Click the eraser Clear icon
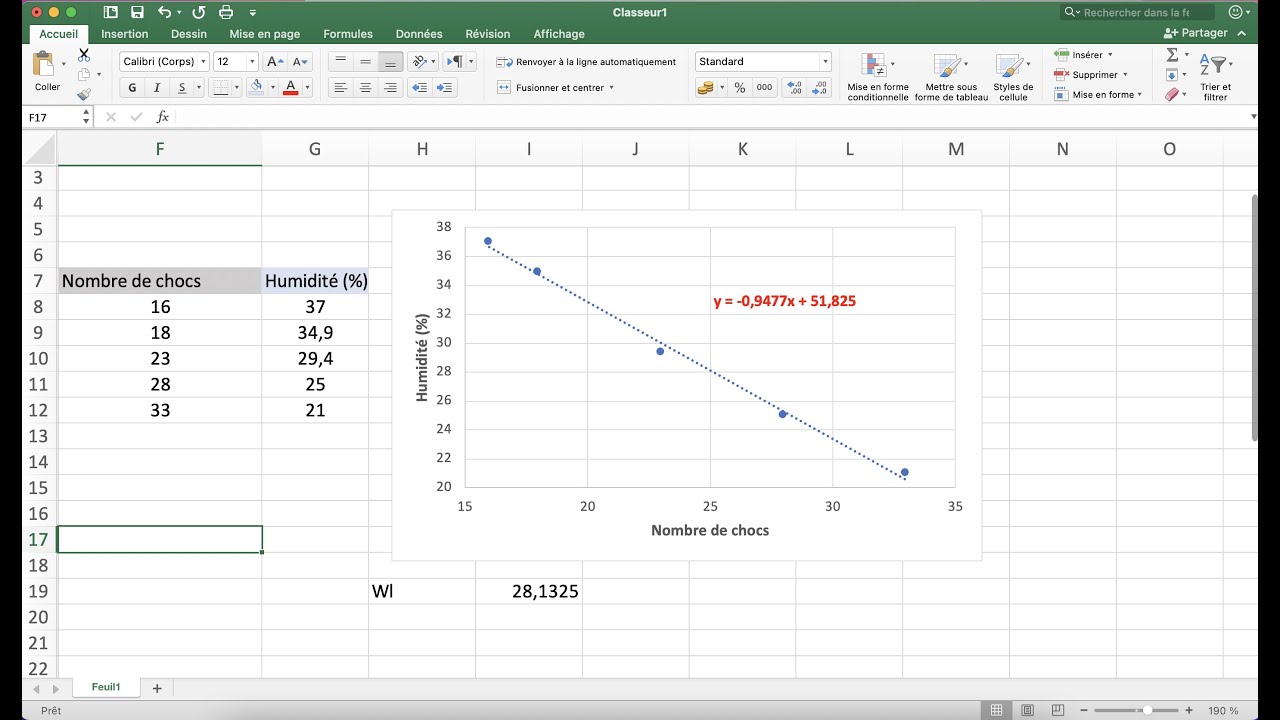The height and width of the screenshot is (720, 1280). tap(1172, 94)
